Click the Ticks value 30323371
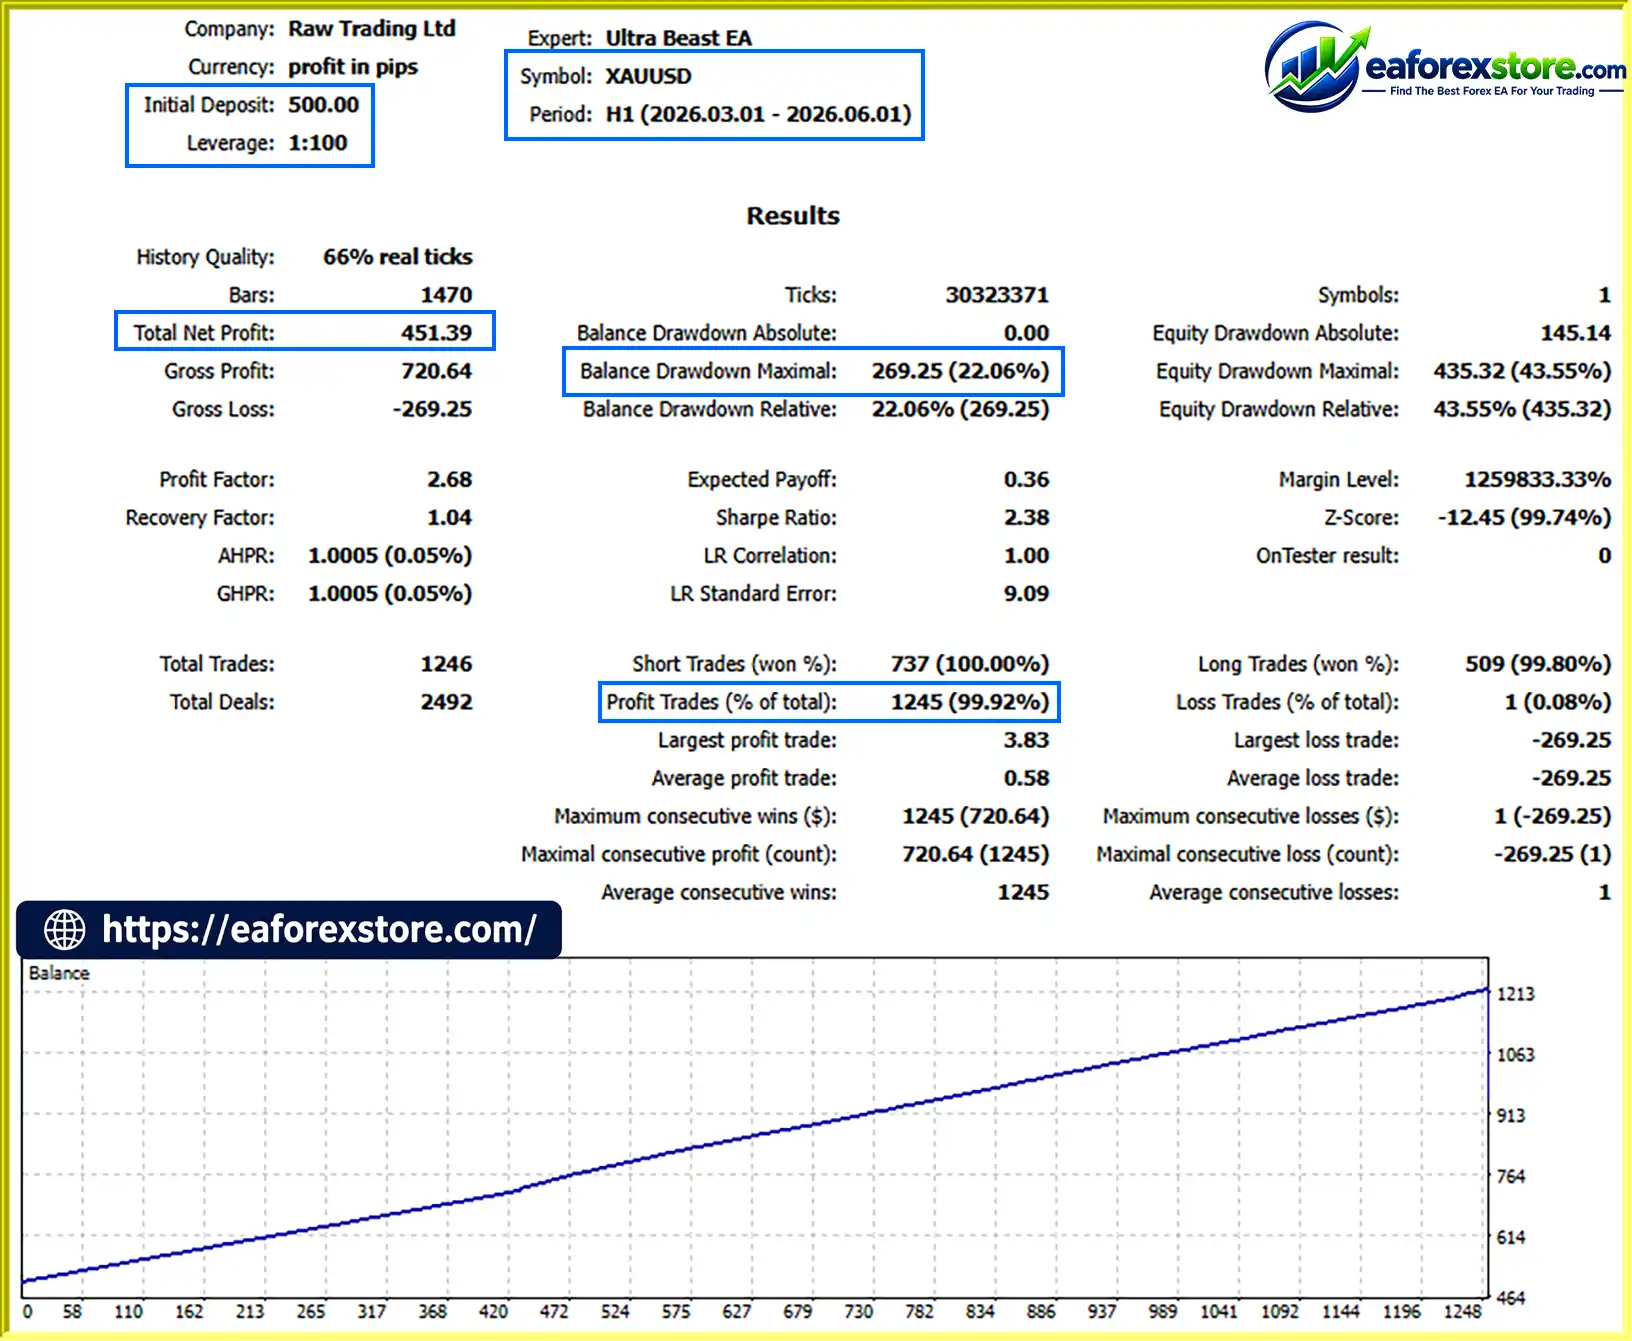Screen dimensions: 1632x1341 (997, 295)
